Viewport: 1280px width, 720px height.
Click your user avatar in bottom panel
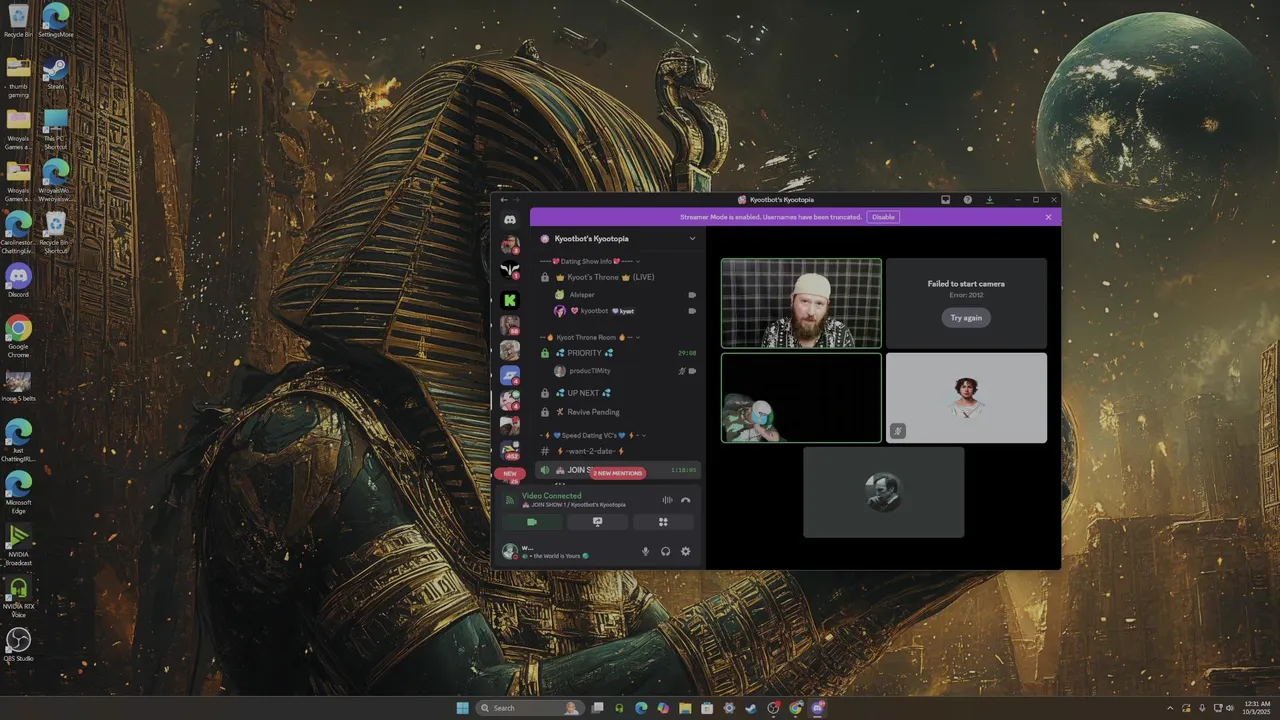click(509, 551)
